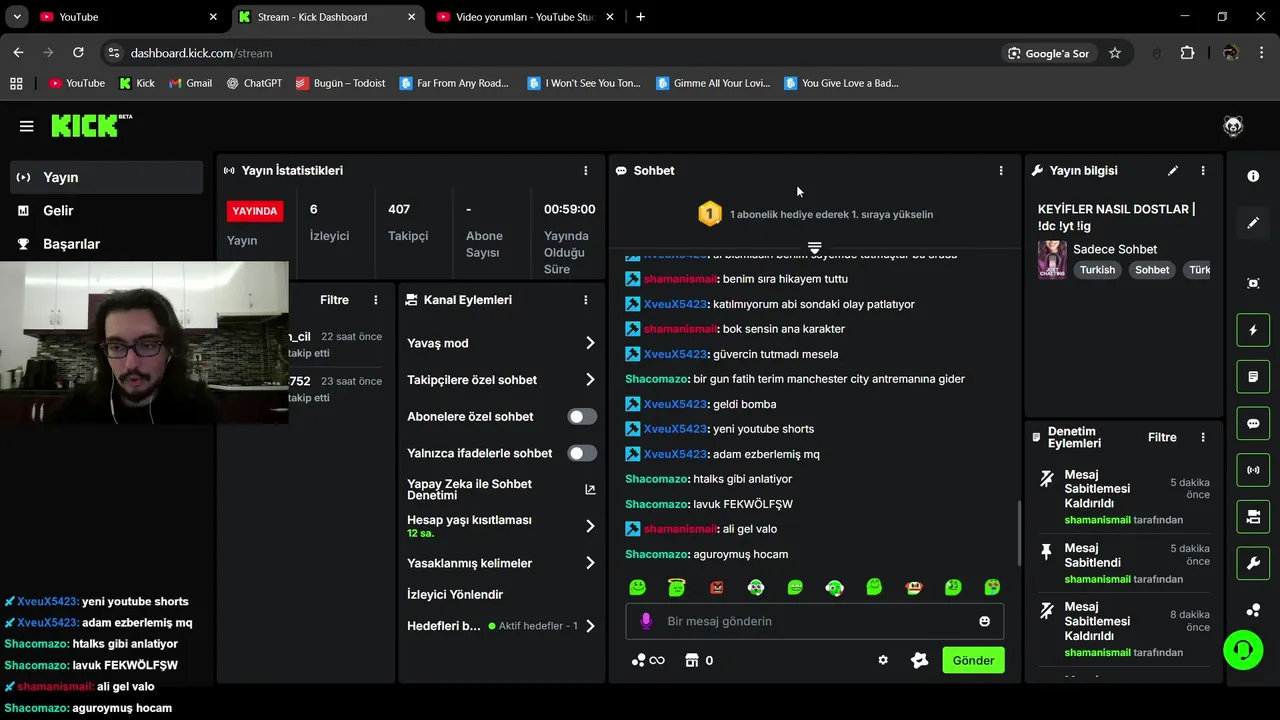Open Kanal Eylemleri three-dot menu
Screen dimensions: 1280x720
[x=586, y=300]
